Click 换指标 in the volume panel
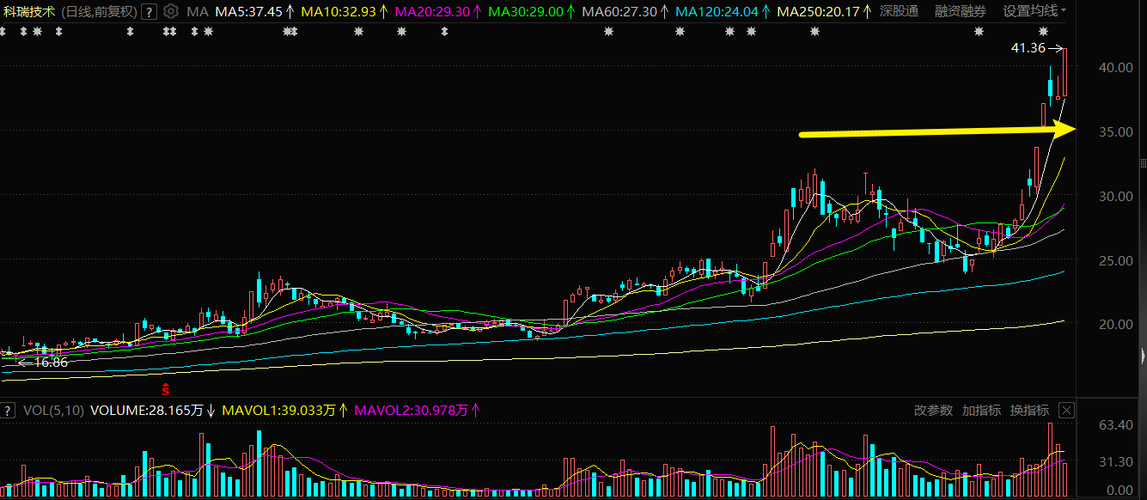Screen dimensions: 1147x500 click(x=1029, y=410)
